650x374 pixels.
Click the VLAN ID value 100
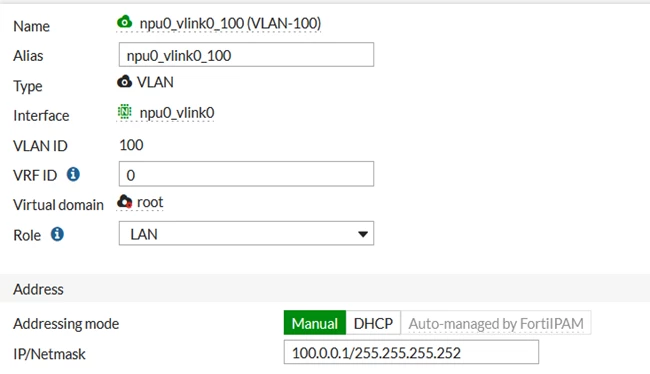pos(131,145)
